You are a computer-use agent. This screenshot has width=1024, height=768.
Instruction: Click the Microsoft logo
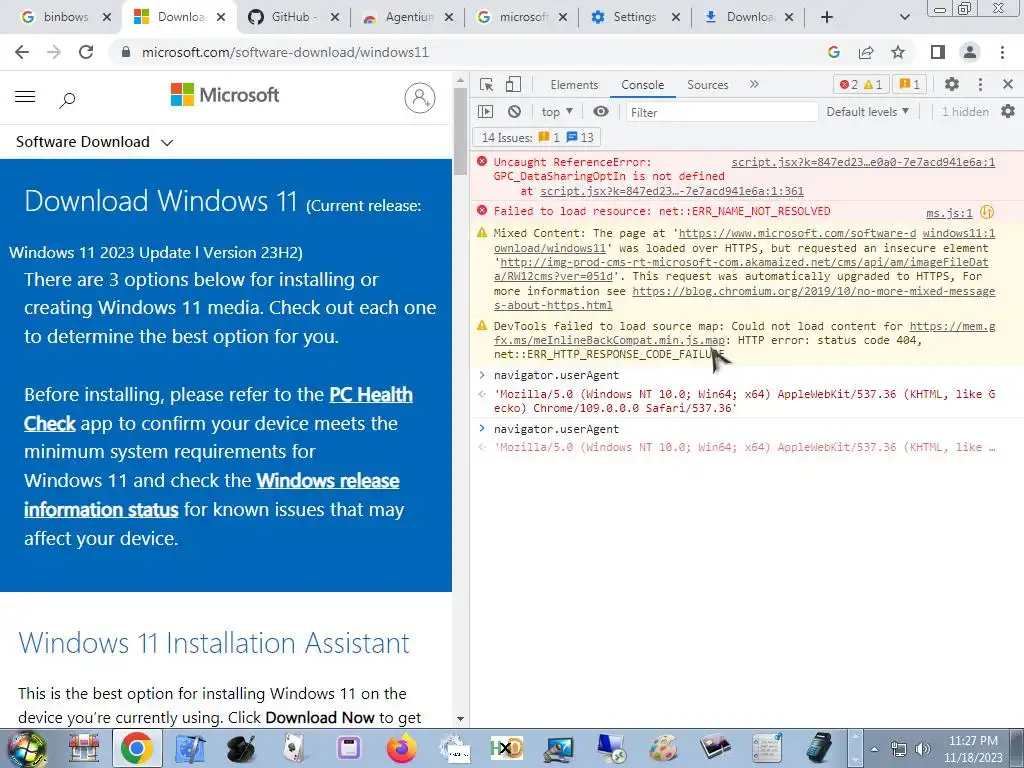225,95
